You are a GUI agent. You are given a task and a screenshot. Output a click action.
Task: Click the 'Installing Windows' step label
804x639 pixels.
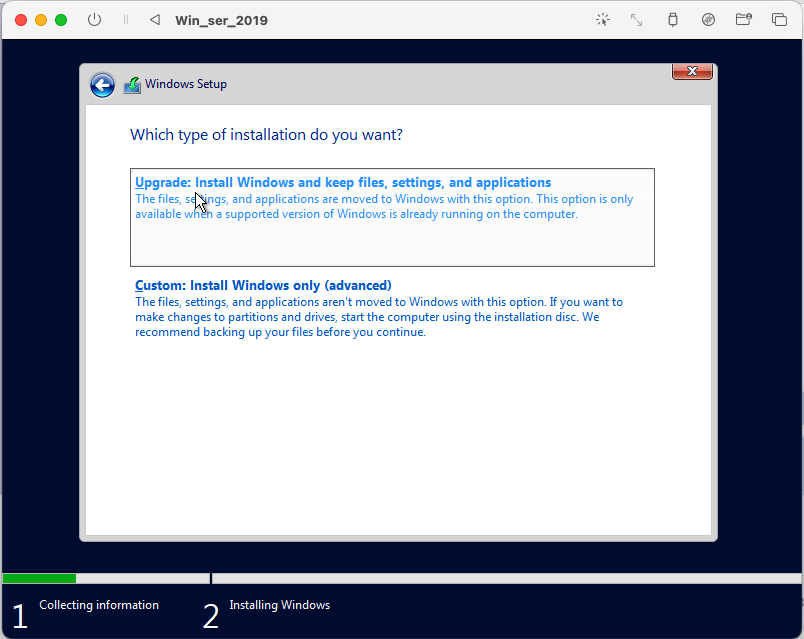pyautogui.click(x=279, y=605)
